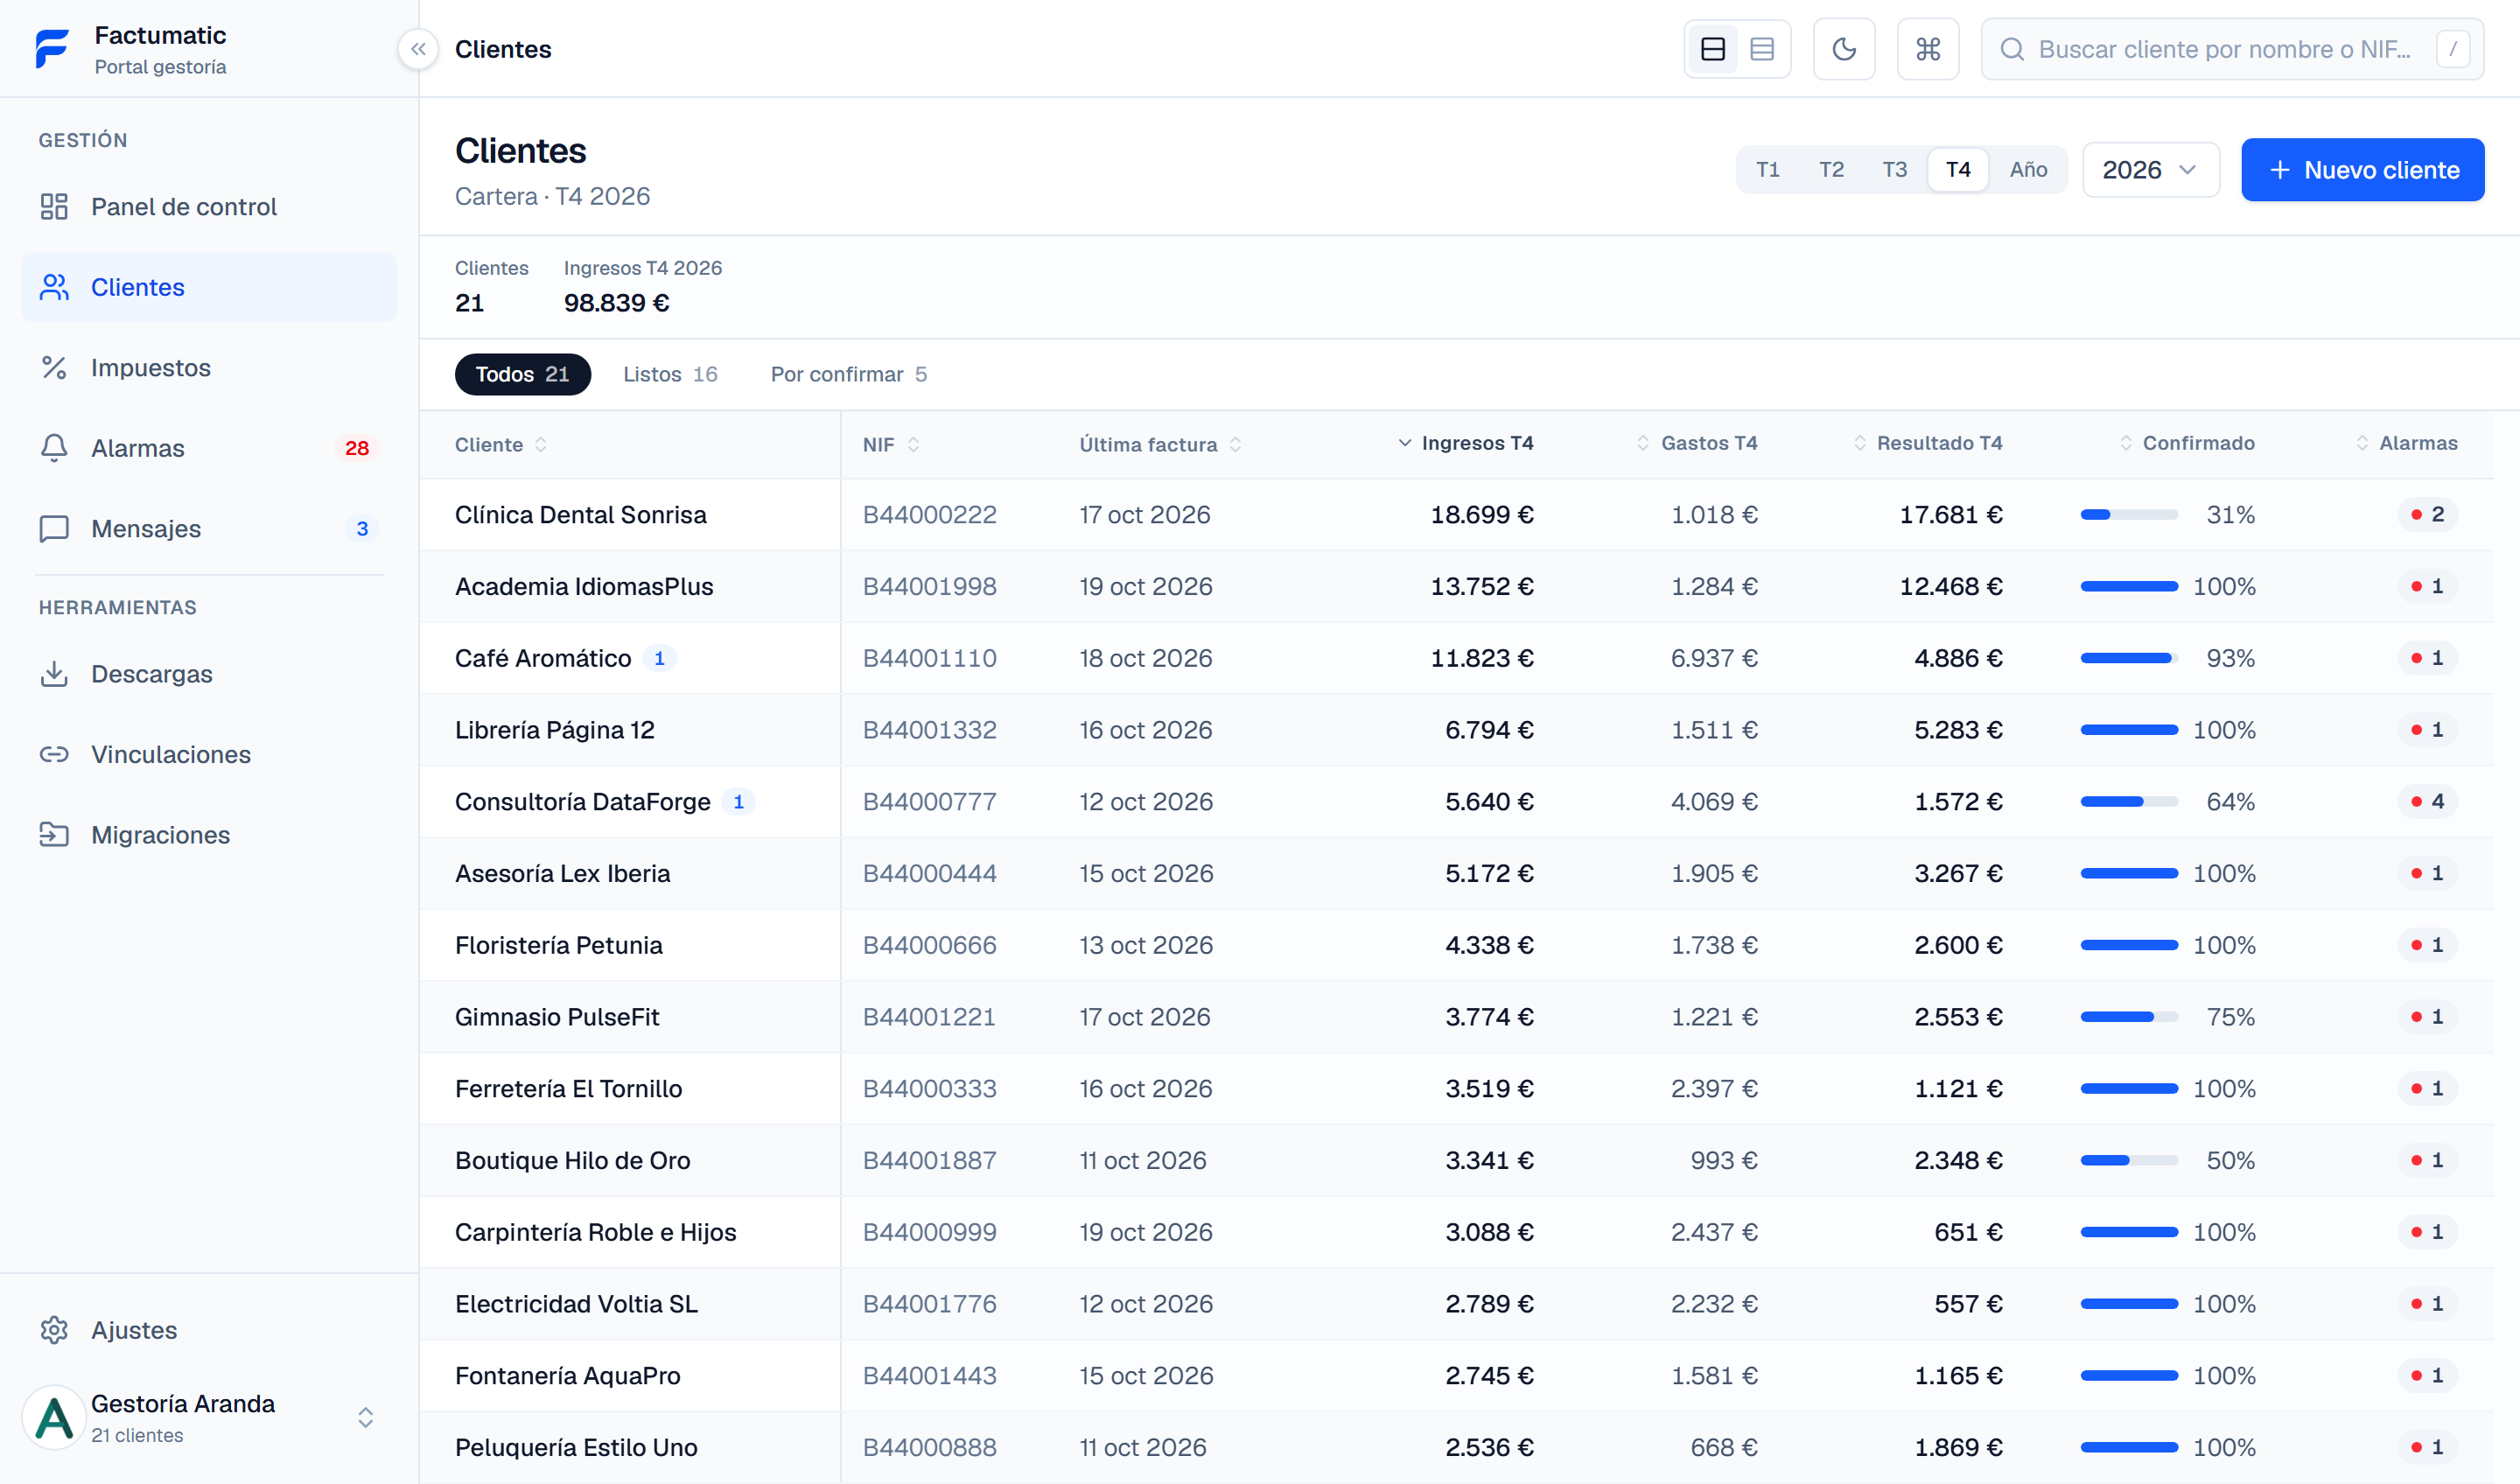Open command palette icon

click(1928, 49)
